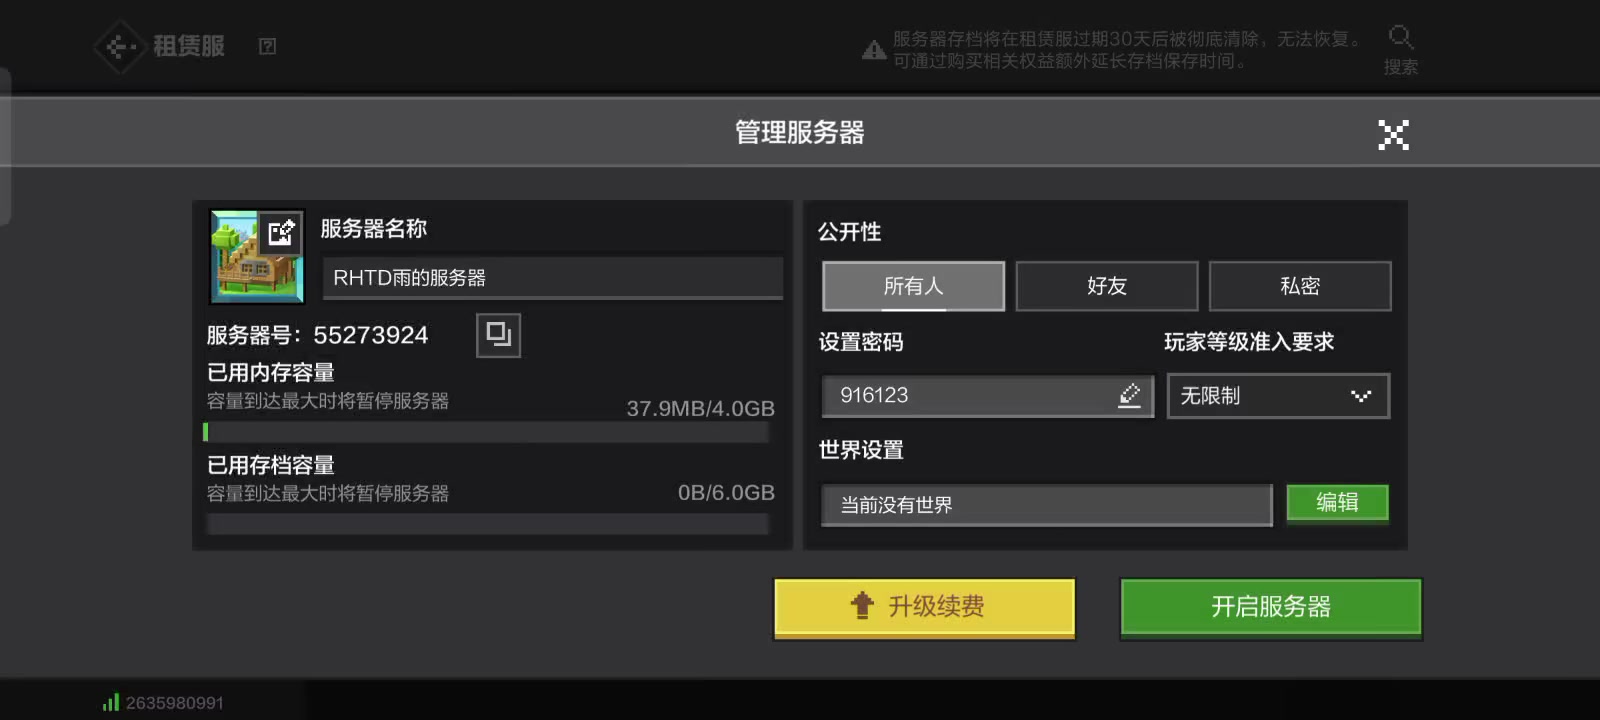This screenshot has width=1600, height=720.
Task: Click the help question mark icon
Action: click(267, 46)
